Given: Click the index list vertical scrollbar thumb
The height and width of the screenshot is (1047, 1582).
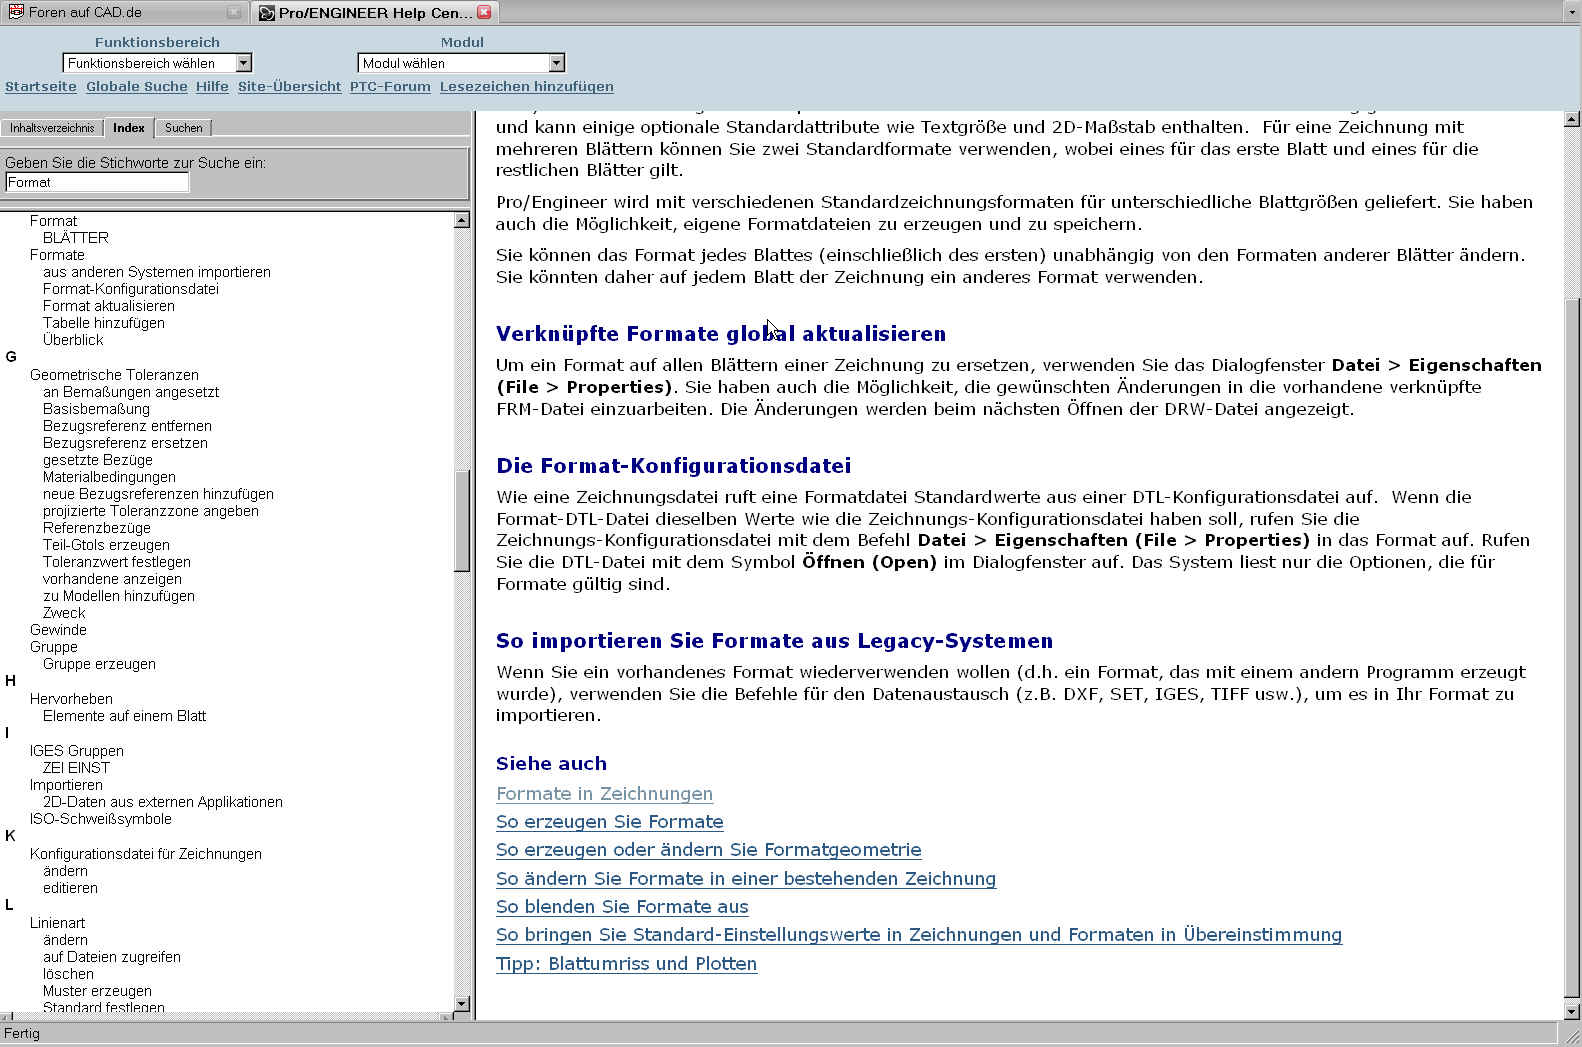Looking at the screenshot, I should [461, 521].
